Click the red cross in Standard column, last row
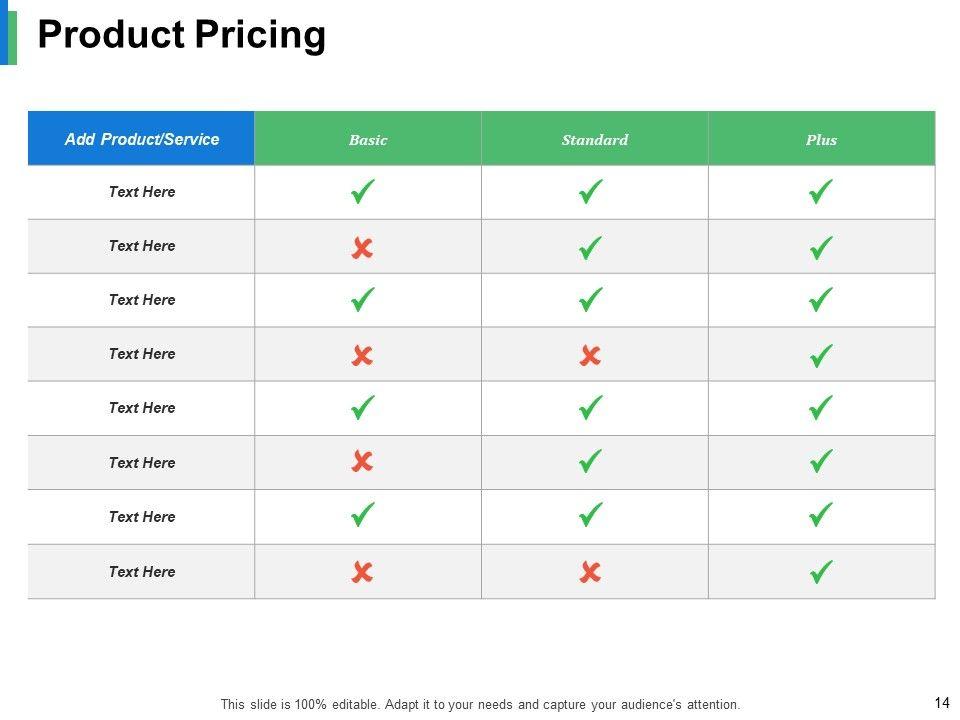 pos(590,572)
